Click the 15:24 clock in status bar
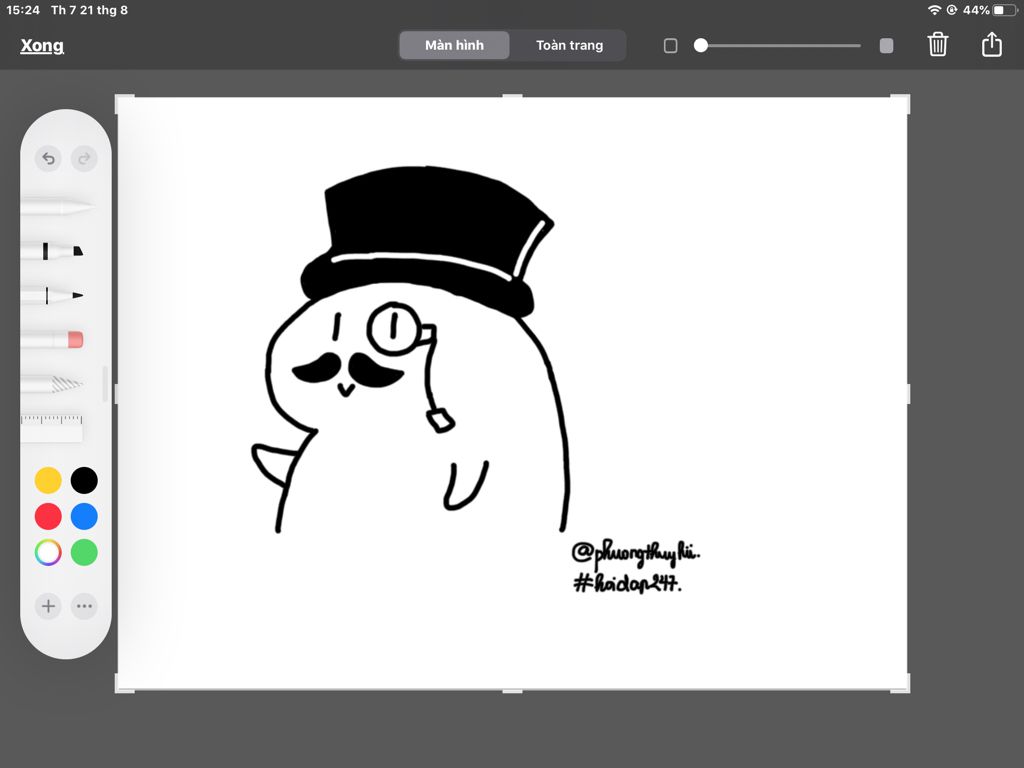The width and height of the screenshot is (1024, 768). (23, 10)
